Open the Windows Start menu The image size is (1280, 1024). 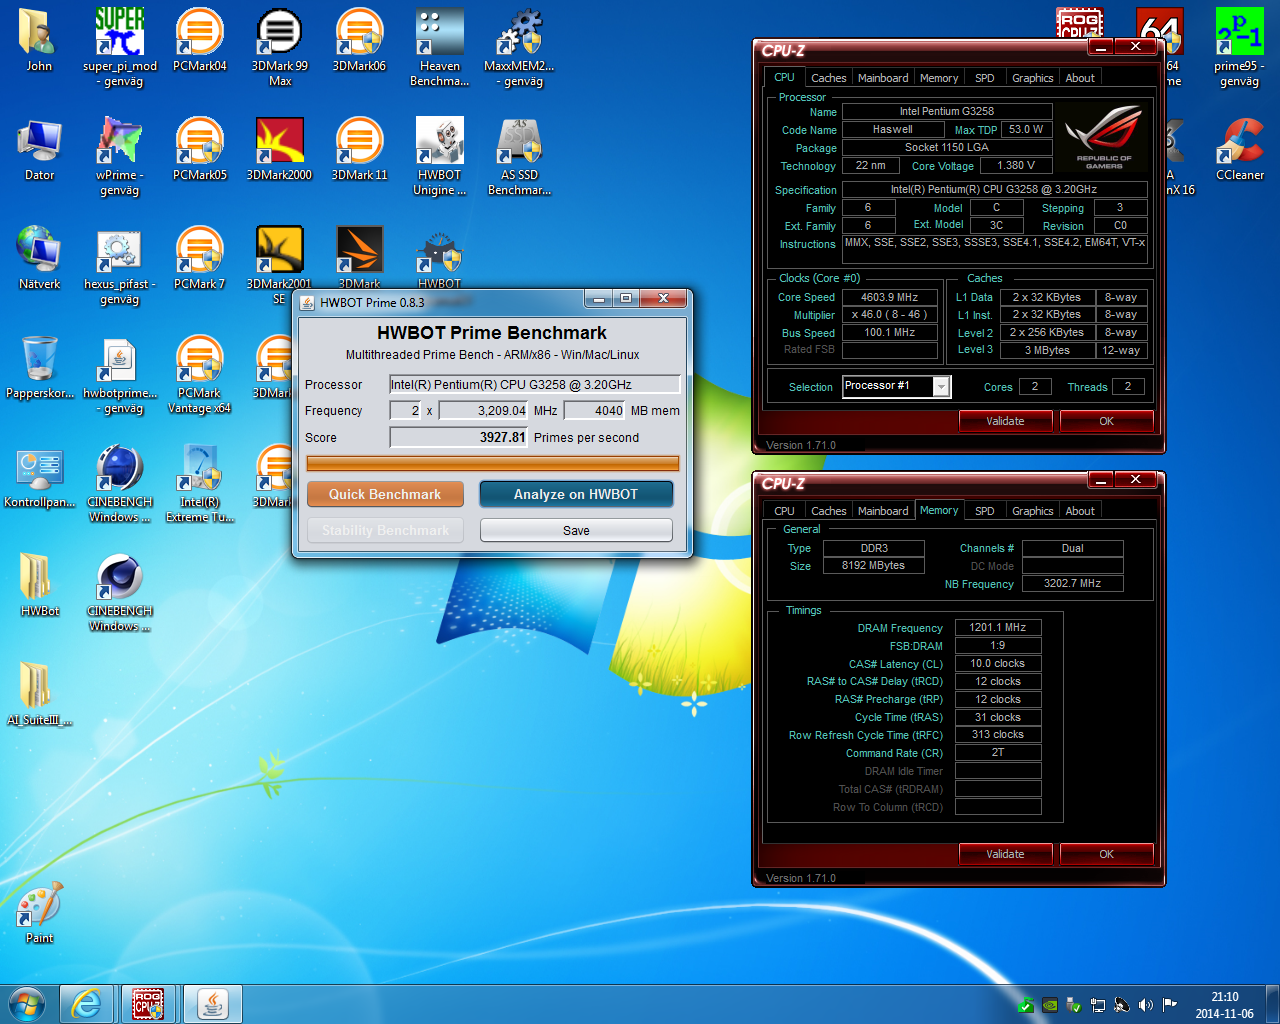click(x=27, y=1003)
